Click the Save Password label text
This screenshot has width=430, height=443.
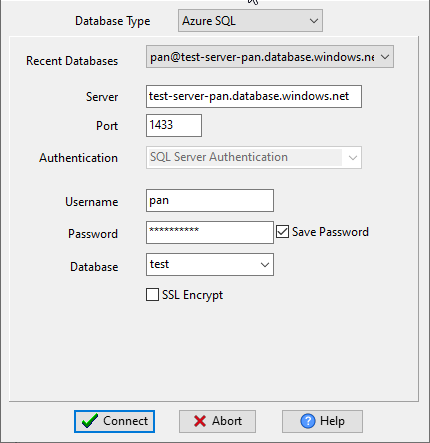point(330,232)
